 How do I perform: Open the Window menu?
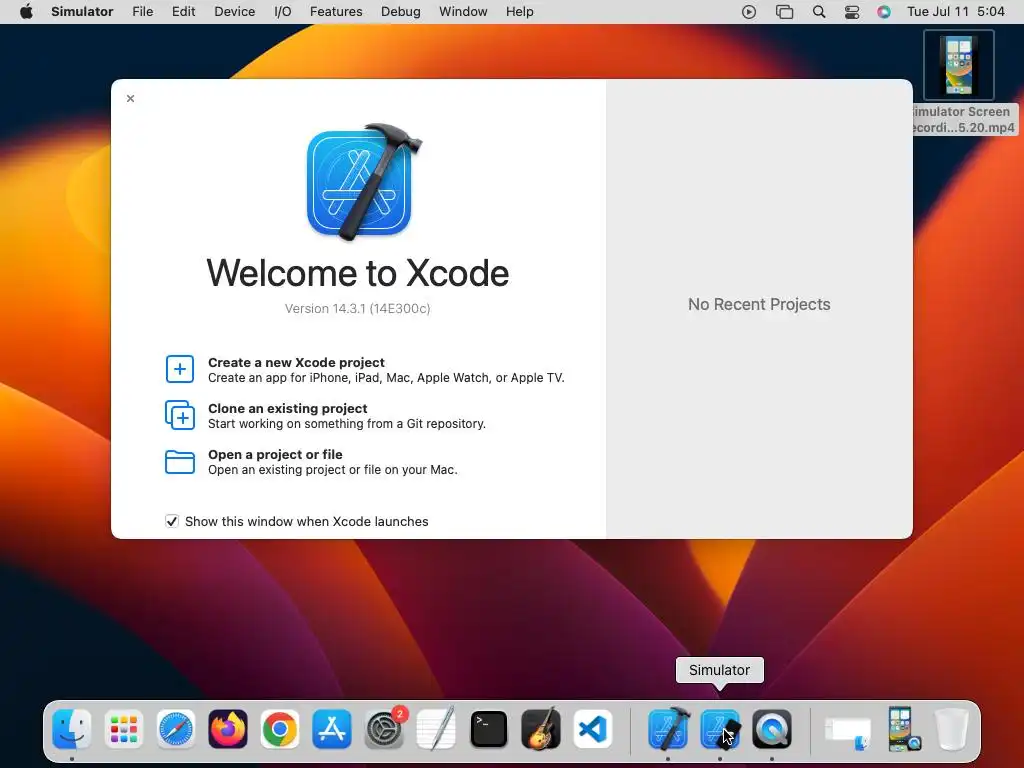tap(463, 12)
